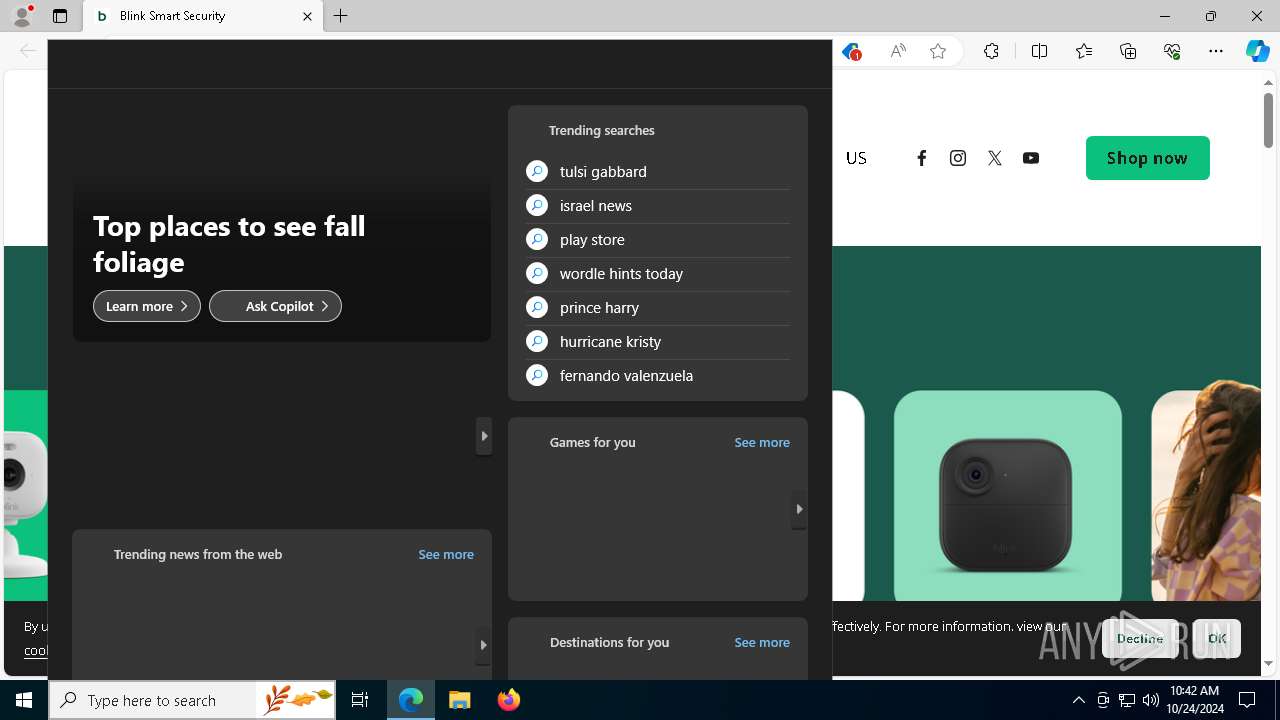Image resolution: width=1280 pixels, height=720 pixels.
Task: Visit Blink's YouTube icon
Action: pyautogui.click(x=1031, y=158)
